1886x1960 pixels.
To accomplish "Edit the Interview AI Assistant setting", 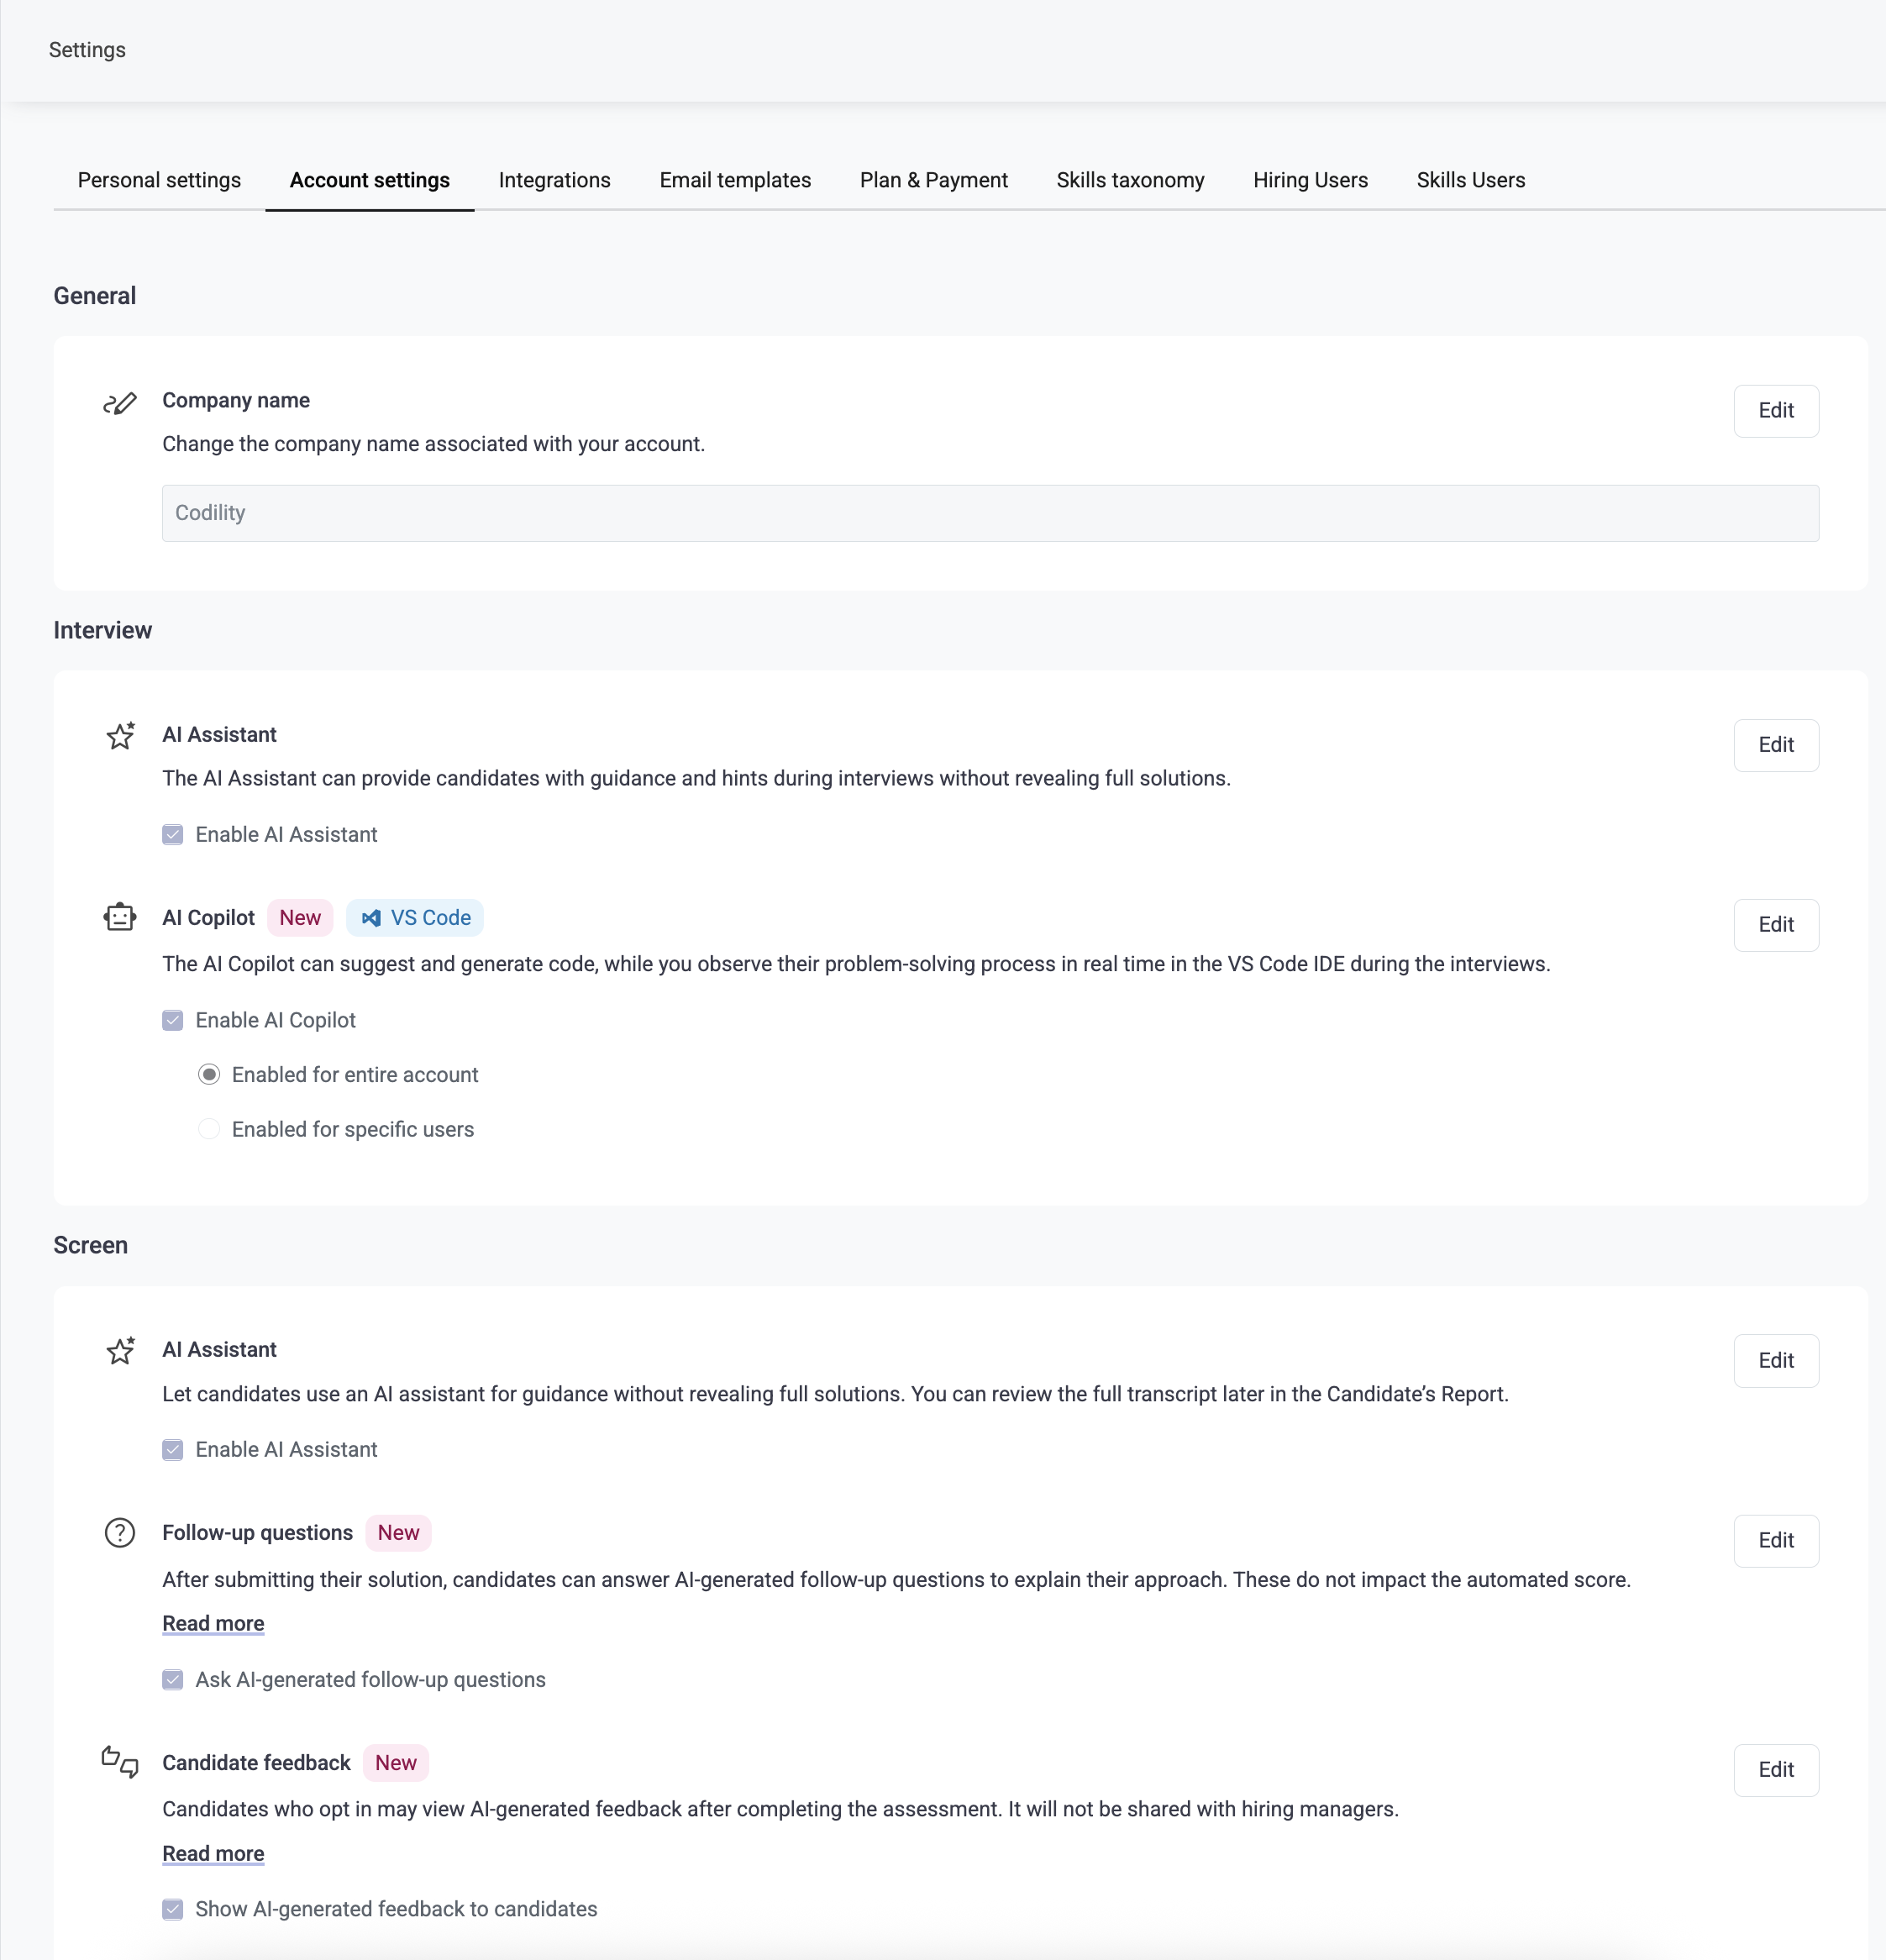I will tap(1776, 745).
